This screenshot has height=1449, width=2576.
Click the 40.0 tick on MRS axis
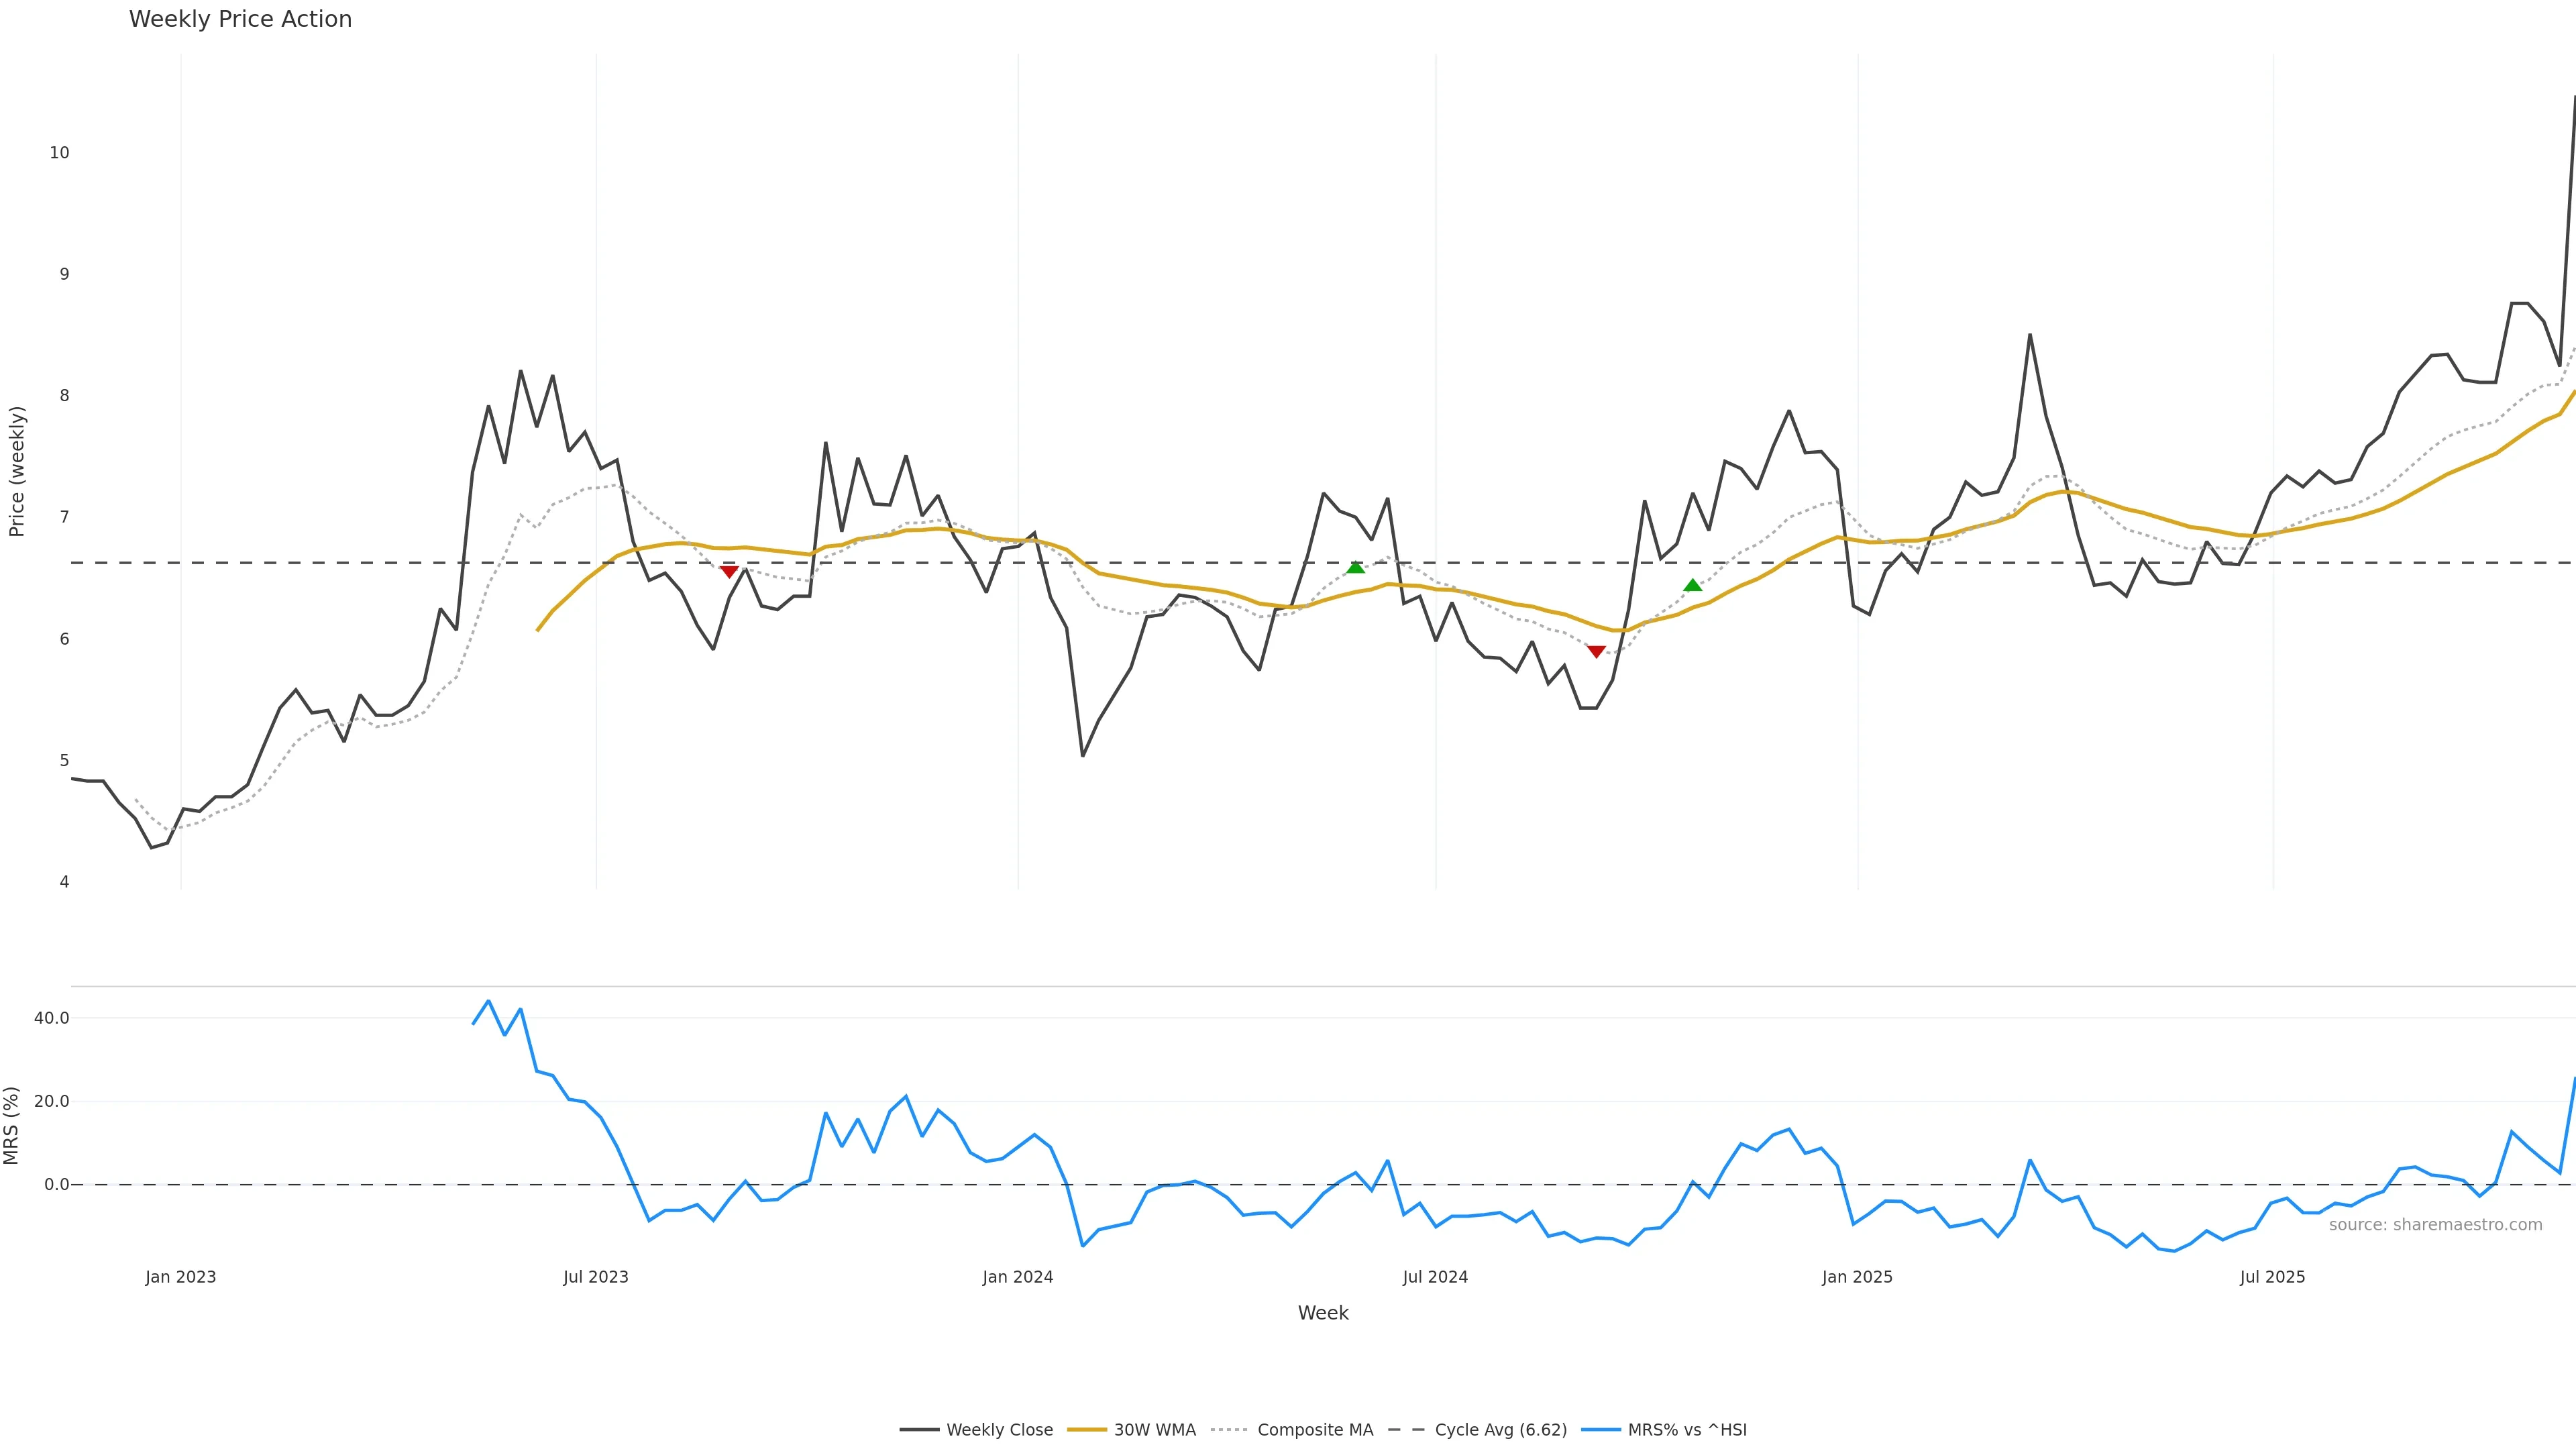coord(51,1018)
